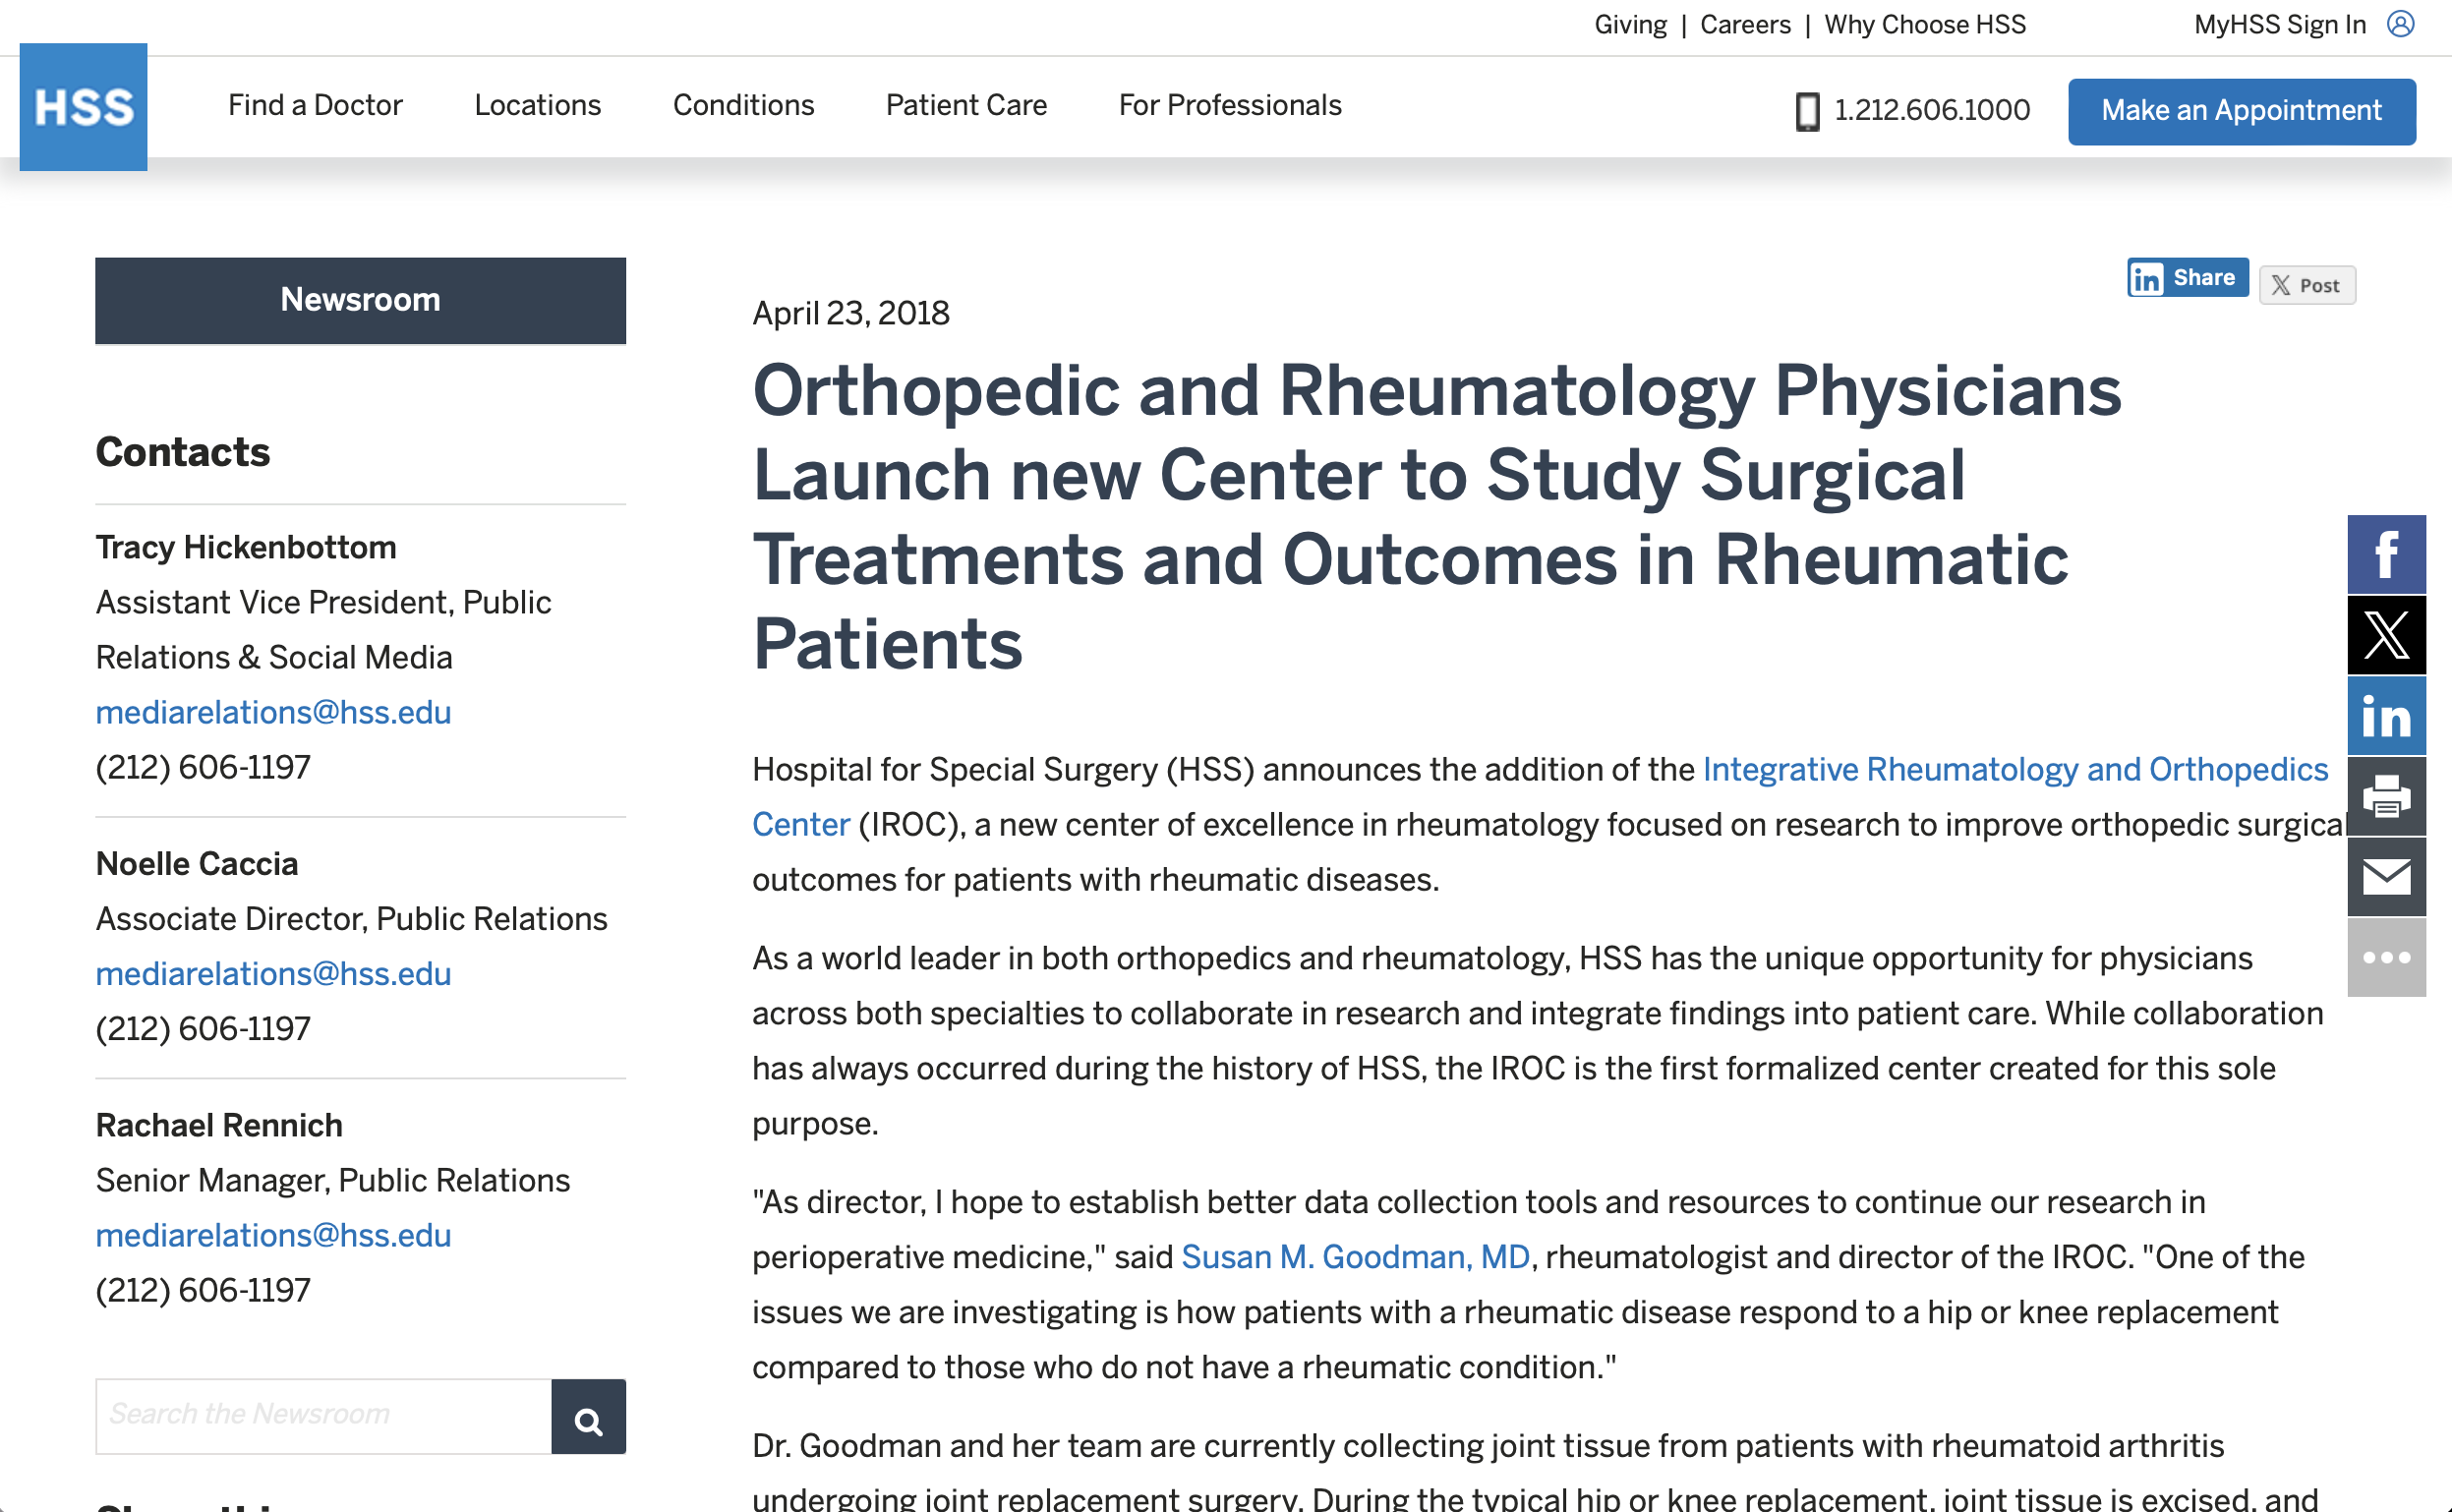Click the MyHSS user profile icon
2452x1512 pixels.
(2401, 24)
